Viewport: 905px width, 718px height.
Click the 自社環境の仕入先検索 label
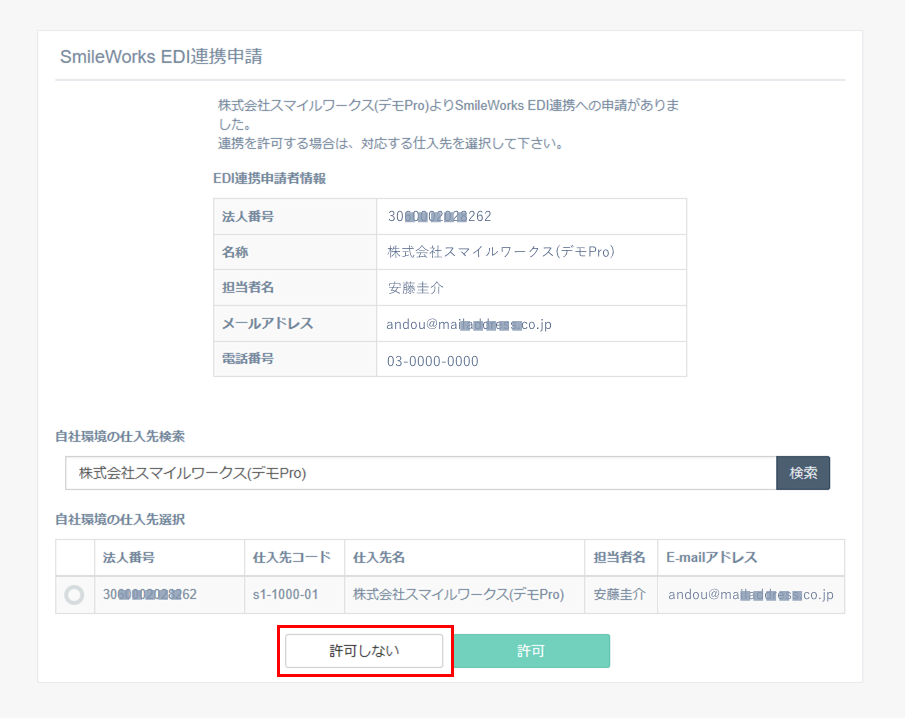120,436
